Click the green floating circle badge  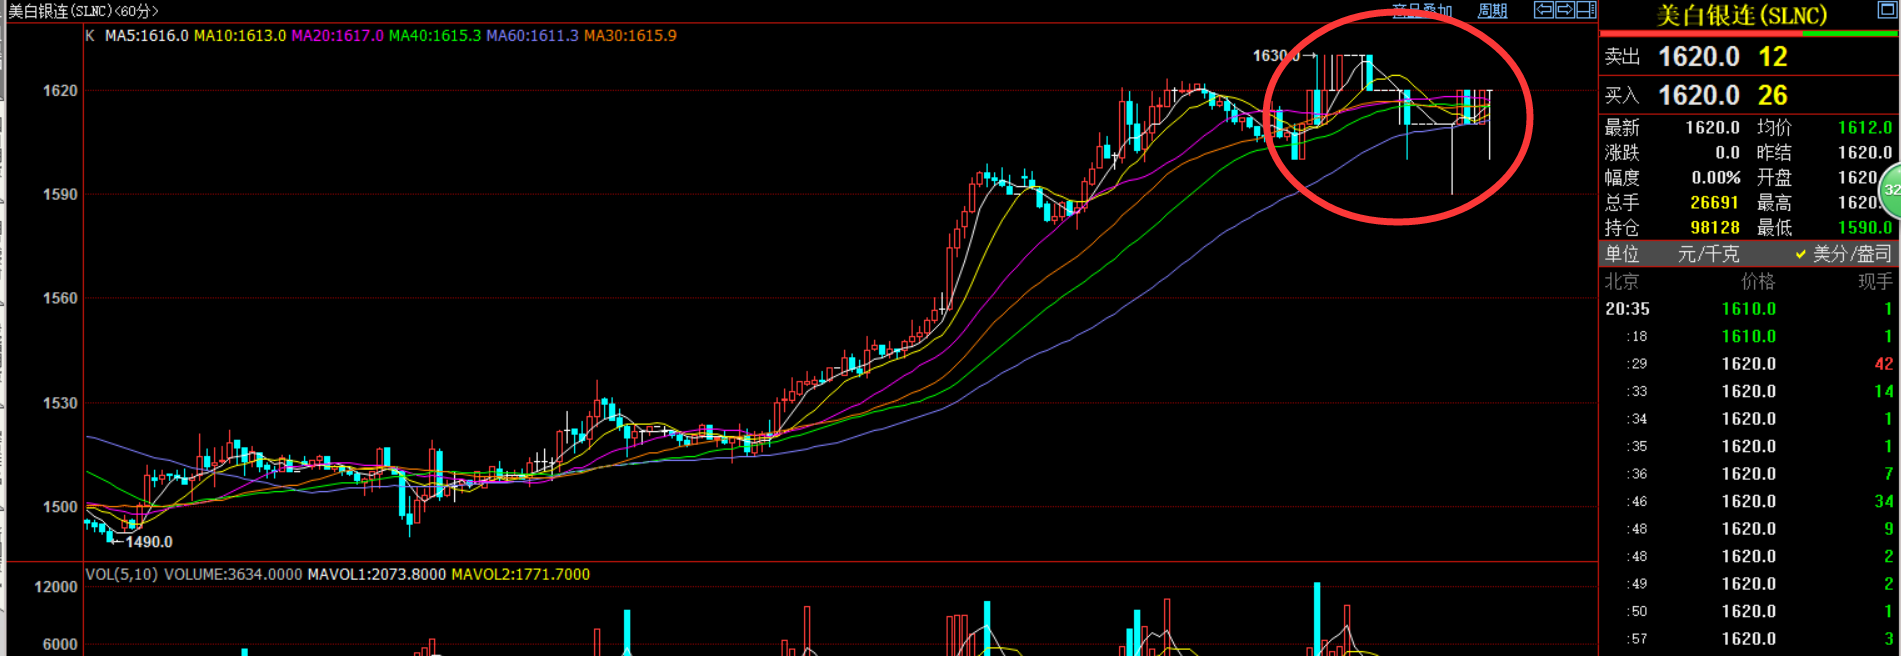1890,190
